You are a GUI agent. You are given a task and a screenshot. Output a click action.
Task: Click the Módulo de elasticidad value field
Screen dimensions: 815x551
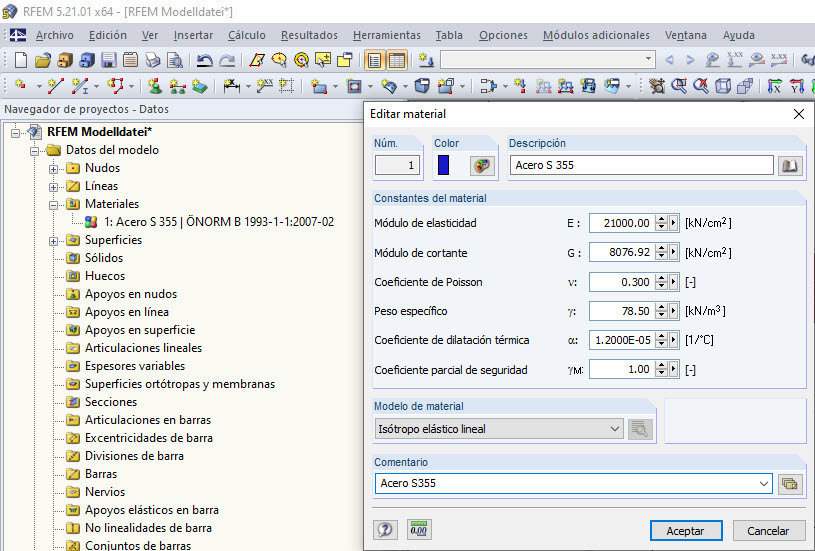[622, 224]
